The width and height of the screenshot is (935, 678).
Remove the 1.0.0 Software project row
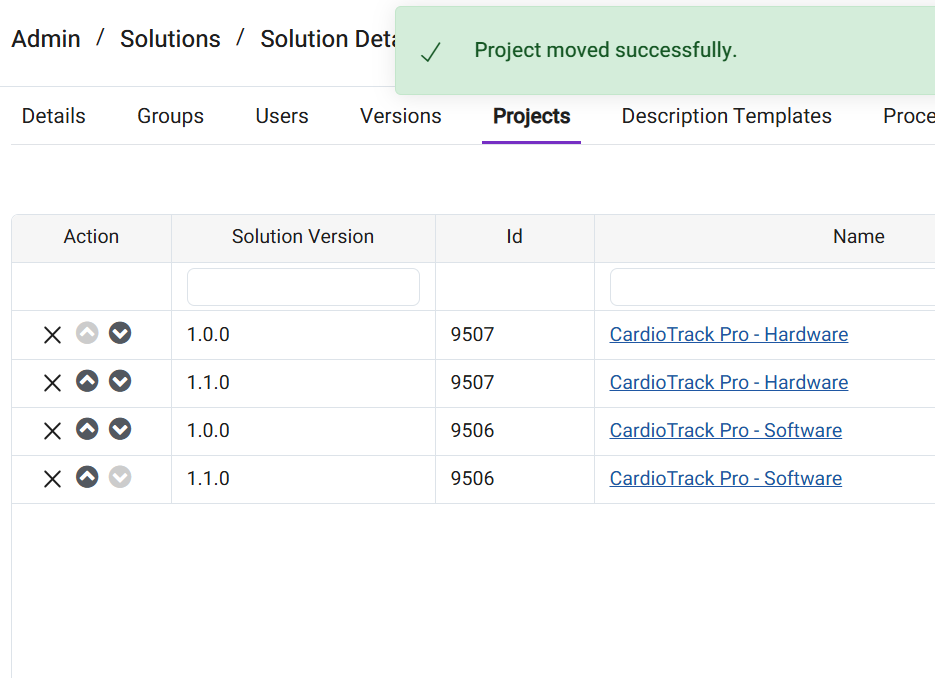click(52, 431)
